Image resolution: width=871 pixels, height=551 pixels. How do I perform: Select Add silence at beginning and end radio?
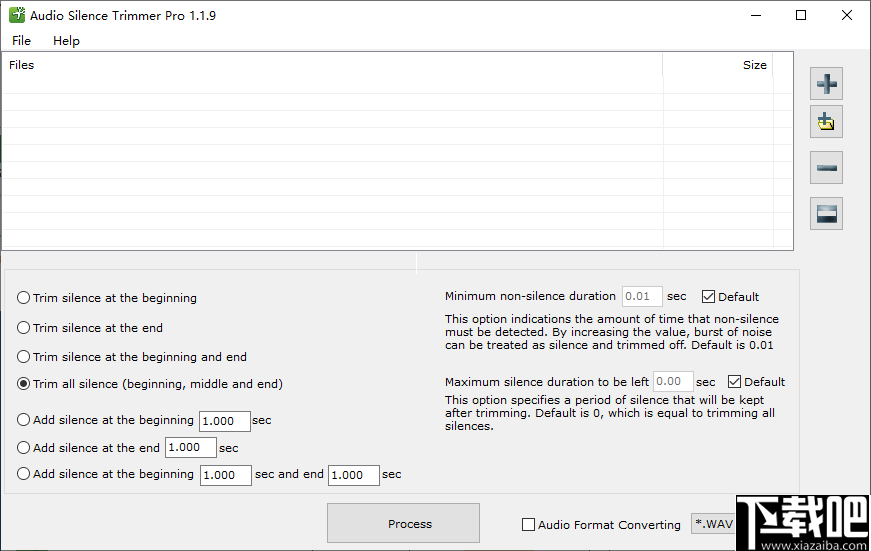23,474
